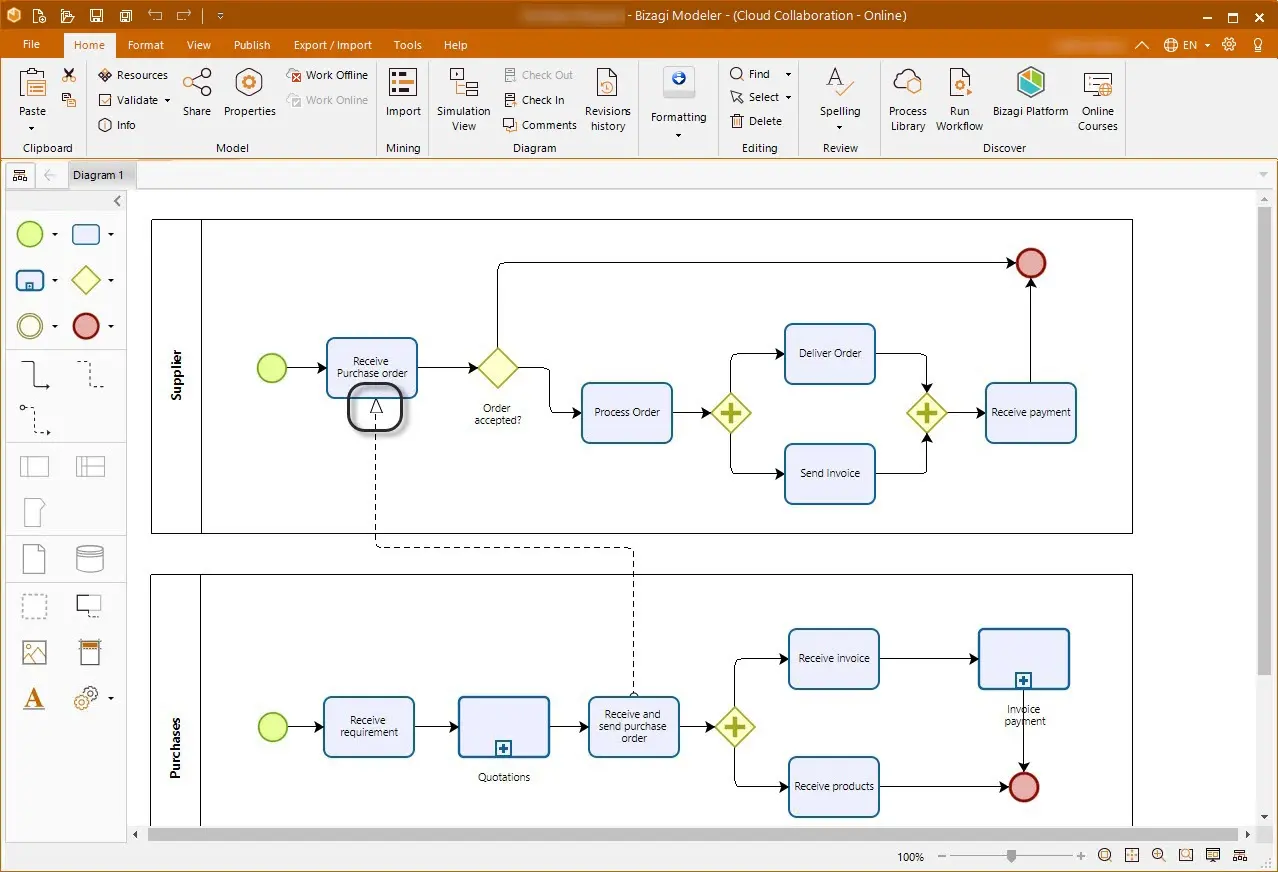1278x872 pixels.
Task: Switch to the Format ribbon tab
Action: (x=146, y=45)
